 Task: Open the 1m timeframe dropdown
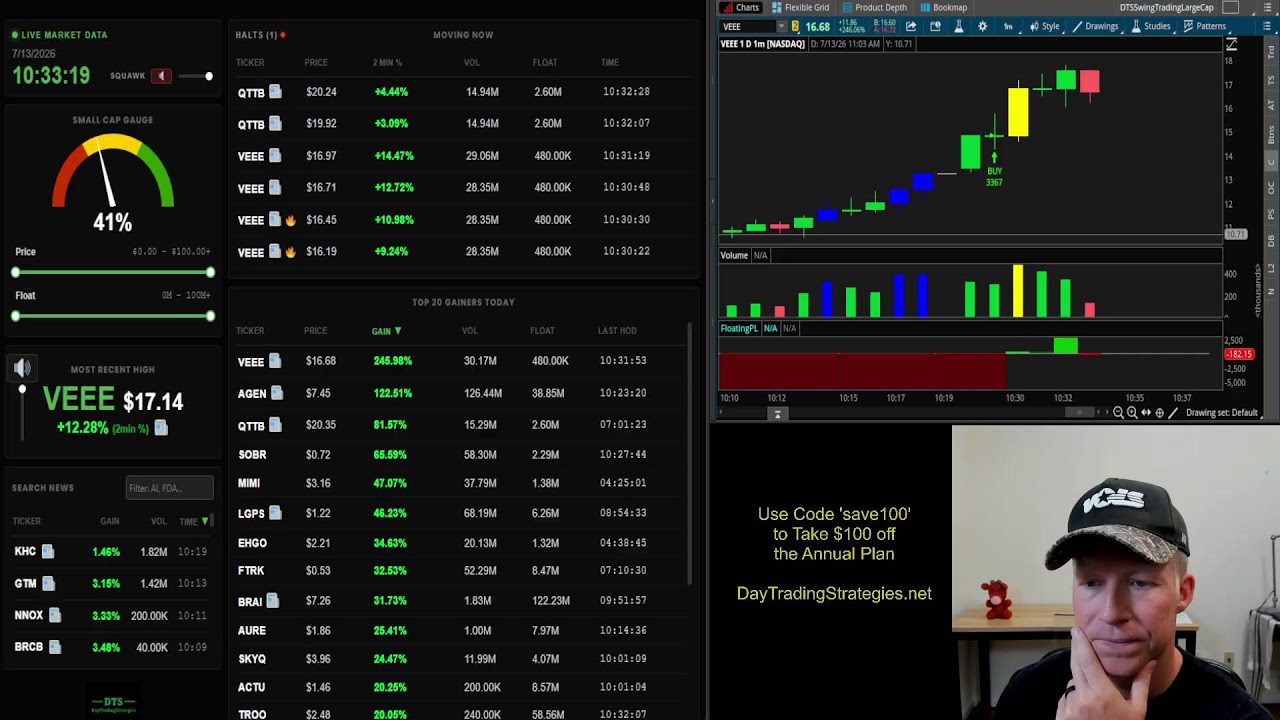tap(1008, 26)
